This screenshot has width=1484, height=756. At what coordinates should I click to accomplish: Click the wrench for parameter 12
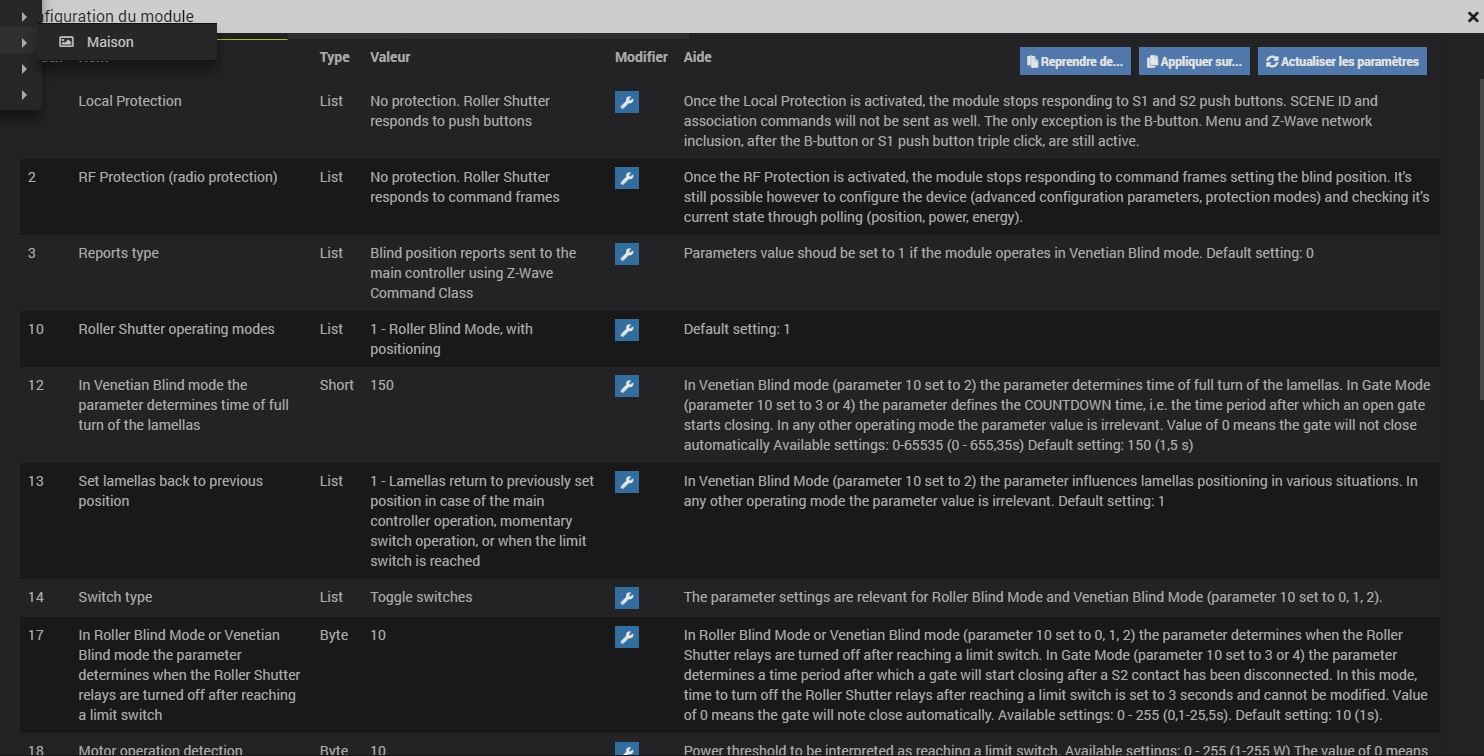tap(627, 386)
